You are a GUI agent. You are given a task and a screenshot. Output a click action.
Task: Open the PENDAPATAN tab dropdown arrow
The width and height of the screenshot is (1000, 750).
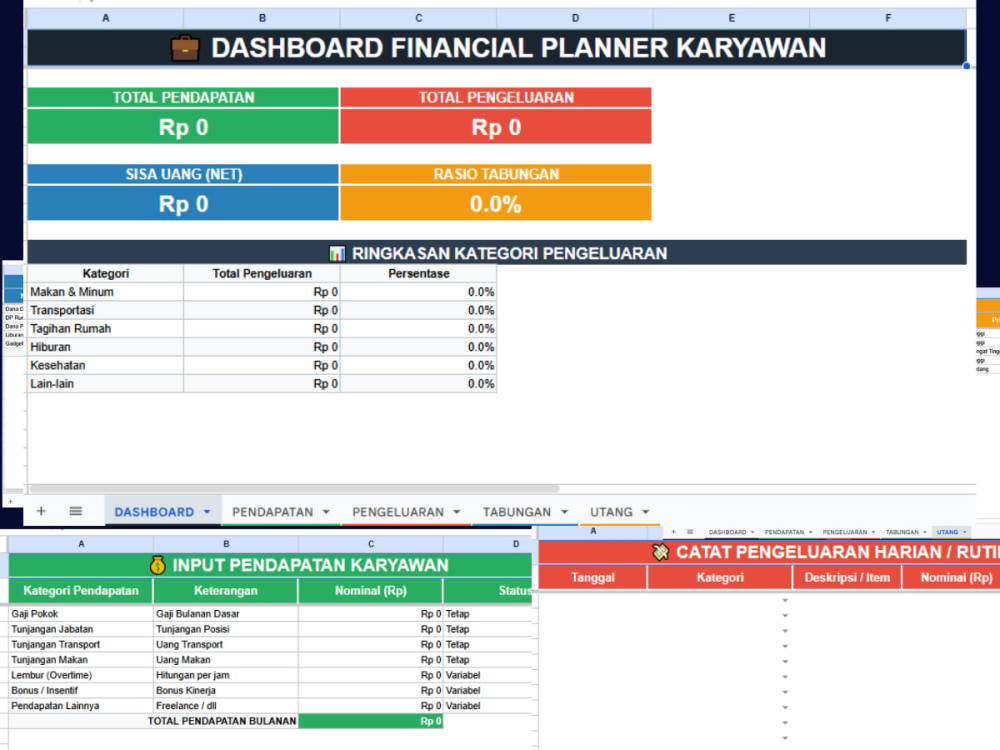click(326, 511)
